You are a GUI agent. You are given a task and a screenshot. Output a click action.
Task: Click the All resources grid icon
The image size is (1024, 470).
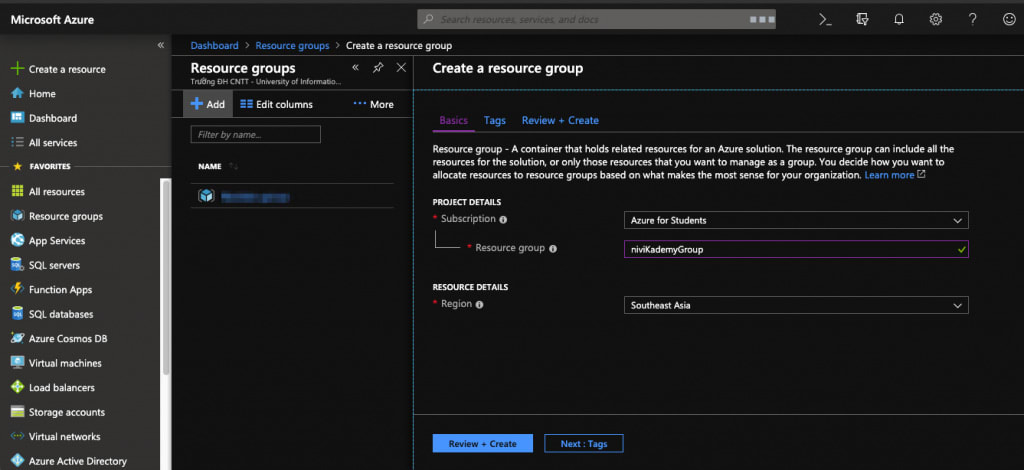pos(18,191)
